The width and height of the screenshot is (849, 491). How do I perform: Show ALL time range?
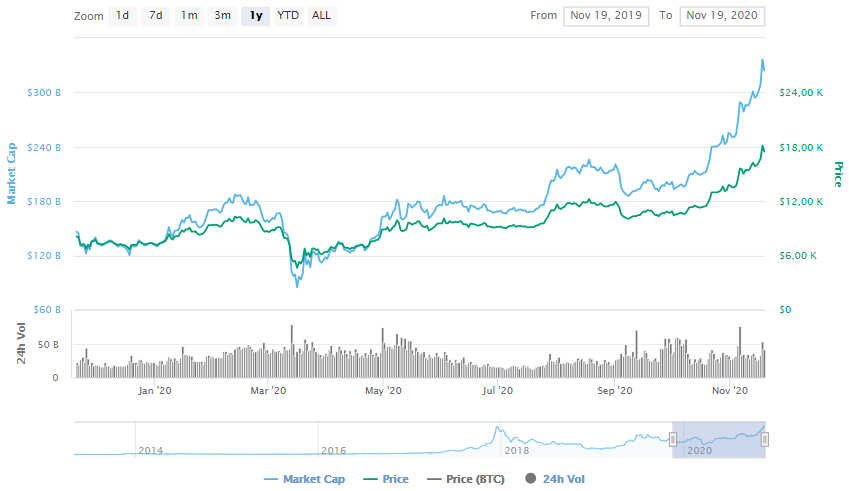[x=321, y=16]
